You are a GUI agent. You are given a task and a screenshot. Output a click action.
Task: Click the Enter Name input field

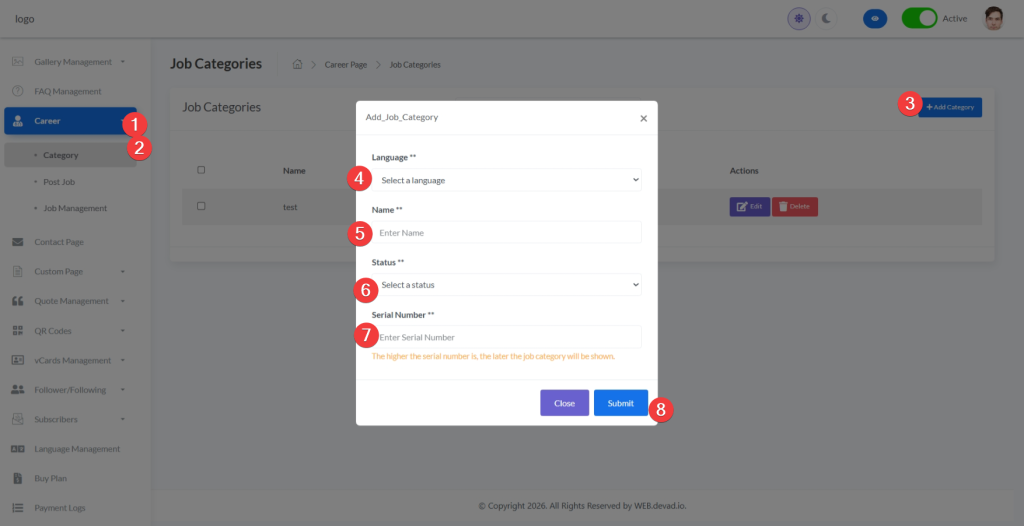[x=506, y=232]
